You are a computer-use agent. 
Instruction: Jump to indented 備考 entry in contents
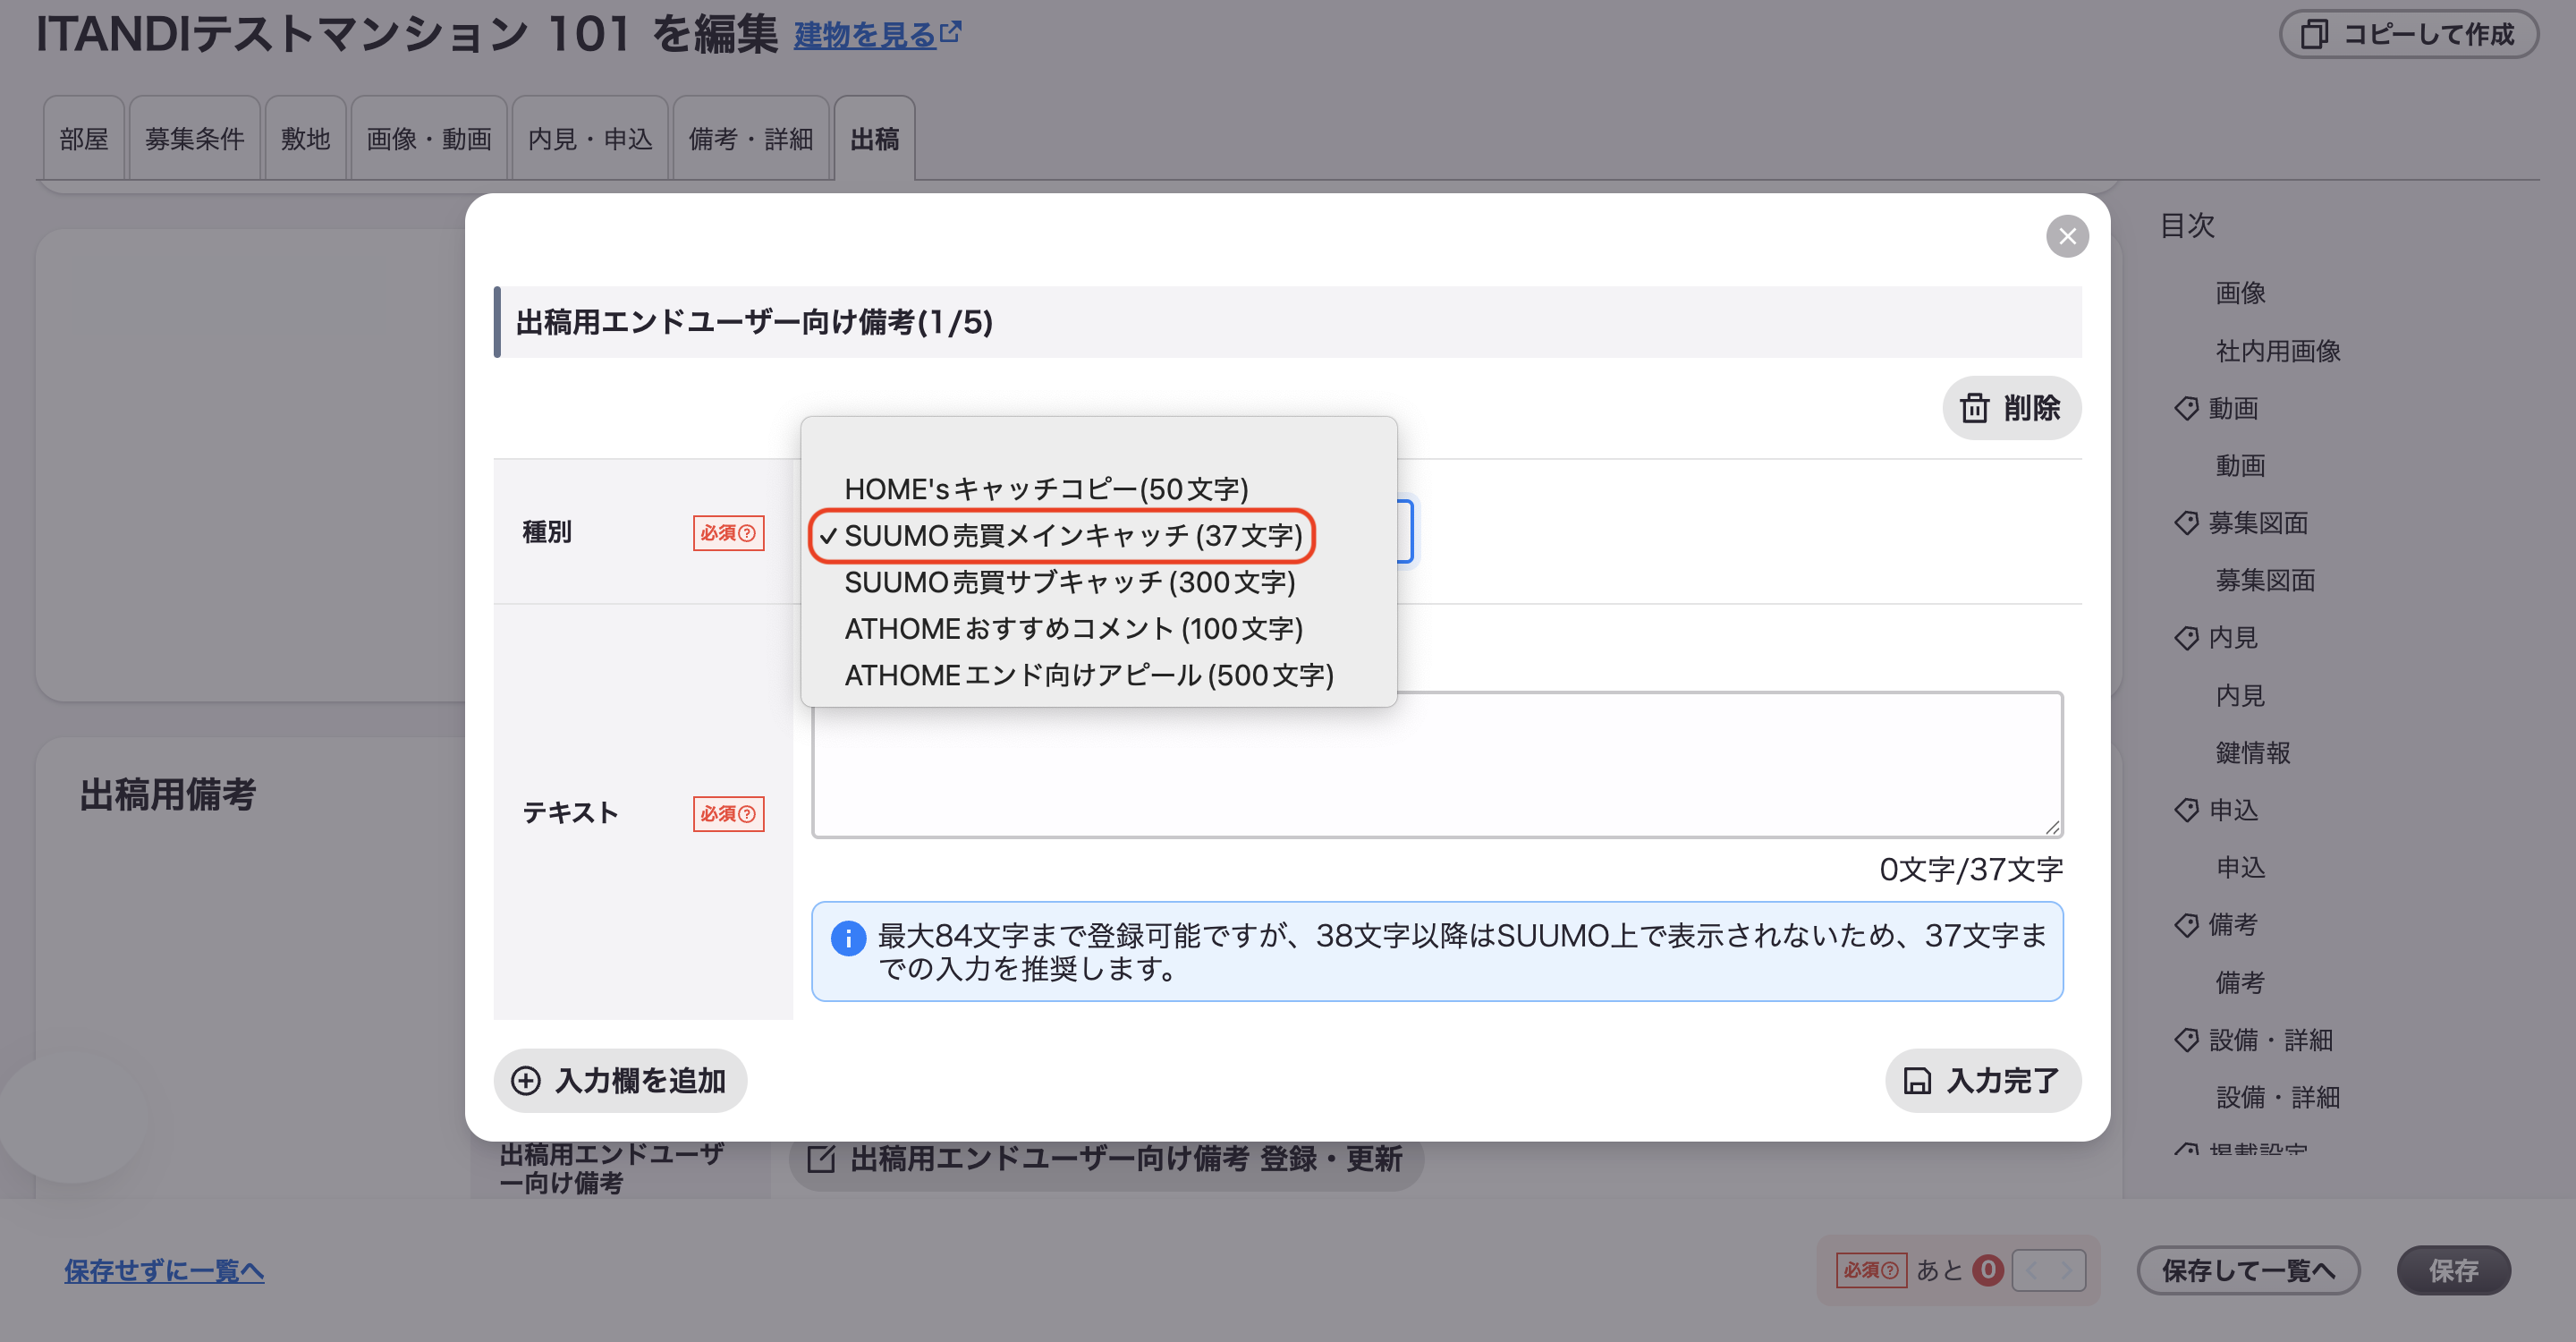2241,983
